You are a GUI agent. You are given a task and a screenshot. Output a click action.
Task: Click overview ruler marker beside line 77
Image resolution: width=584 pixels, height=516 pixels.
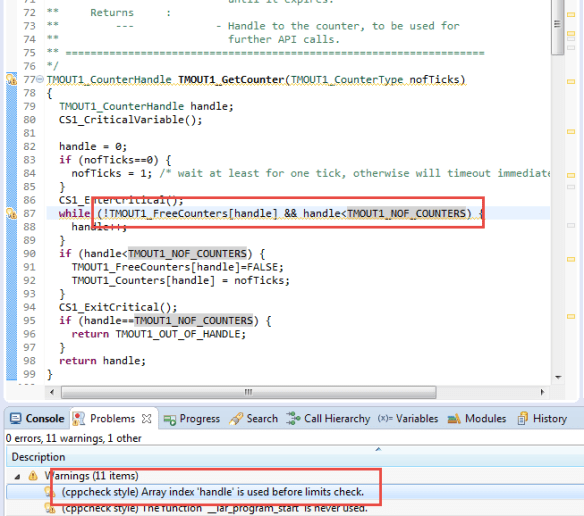point(571,82)
